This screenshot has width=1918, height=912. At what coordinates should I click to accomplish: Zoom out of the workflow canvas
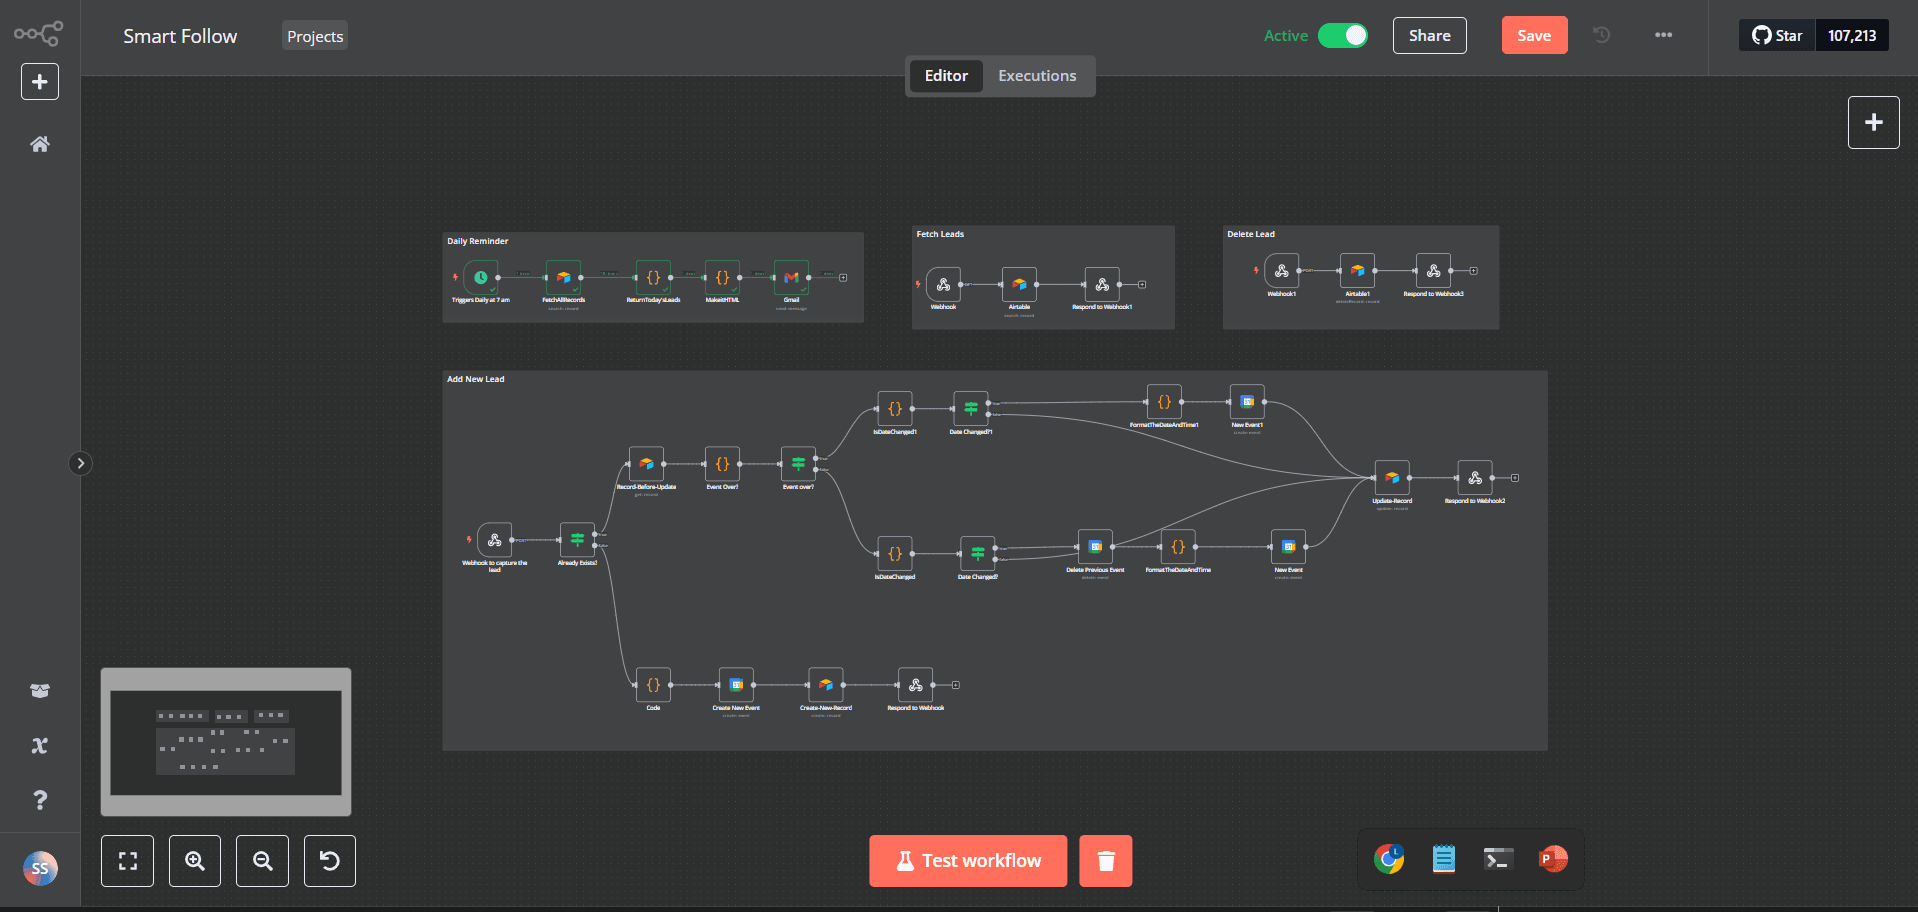point(262,861)
